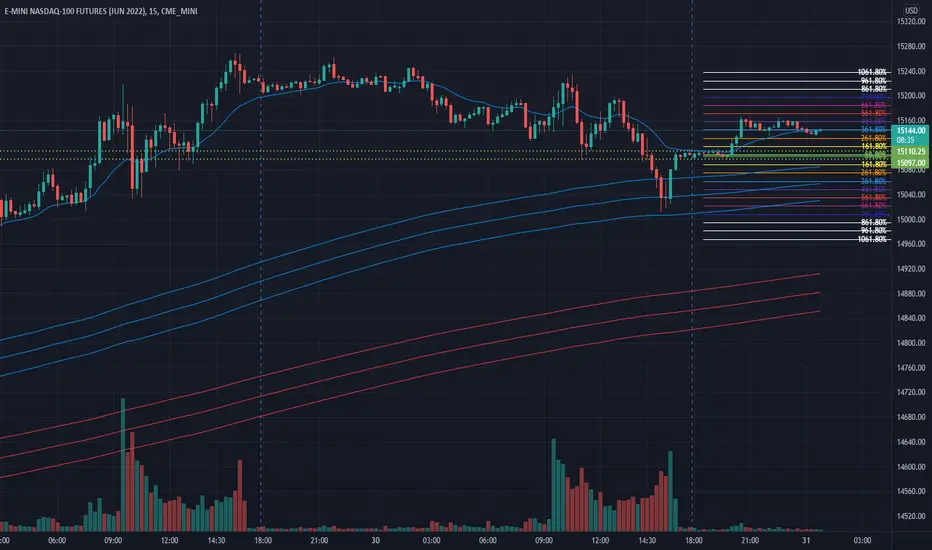Select the upper red 561.80% Fibonacci label
The width and height of the screenshot is (932, 550).
click(874, 113)
